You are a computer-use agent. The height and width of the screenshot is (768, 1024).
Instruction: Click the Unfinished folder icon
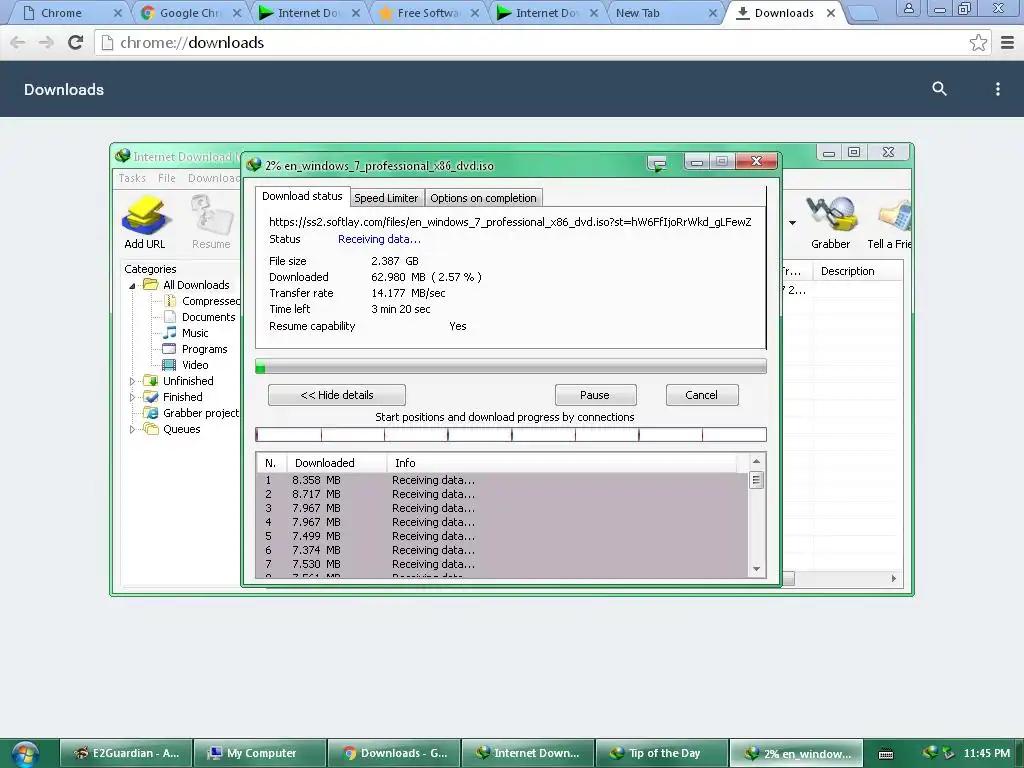(151, 381)
